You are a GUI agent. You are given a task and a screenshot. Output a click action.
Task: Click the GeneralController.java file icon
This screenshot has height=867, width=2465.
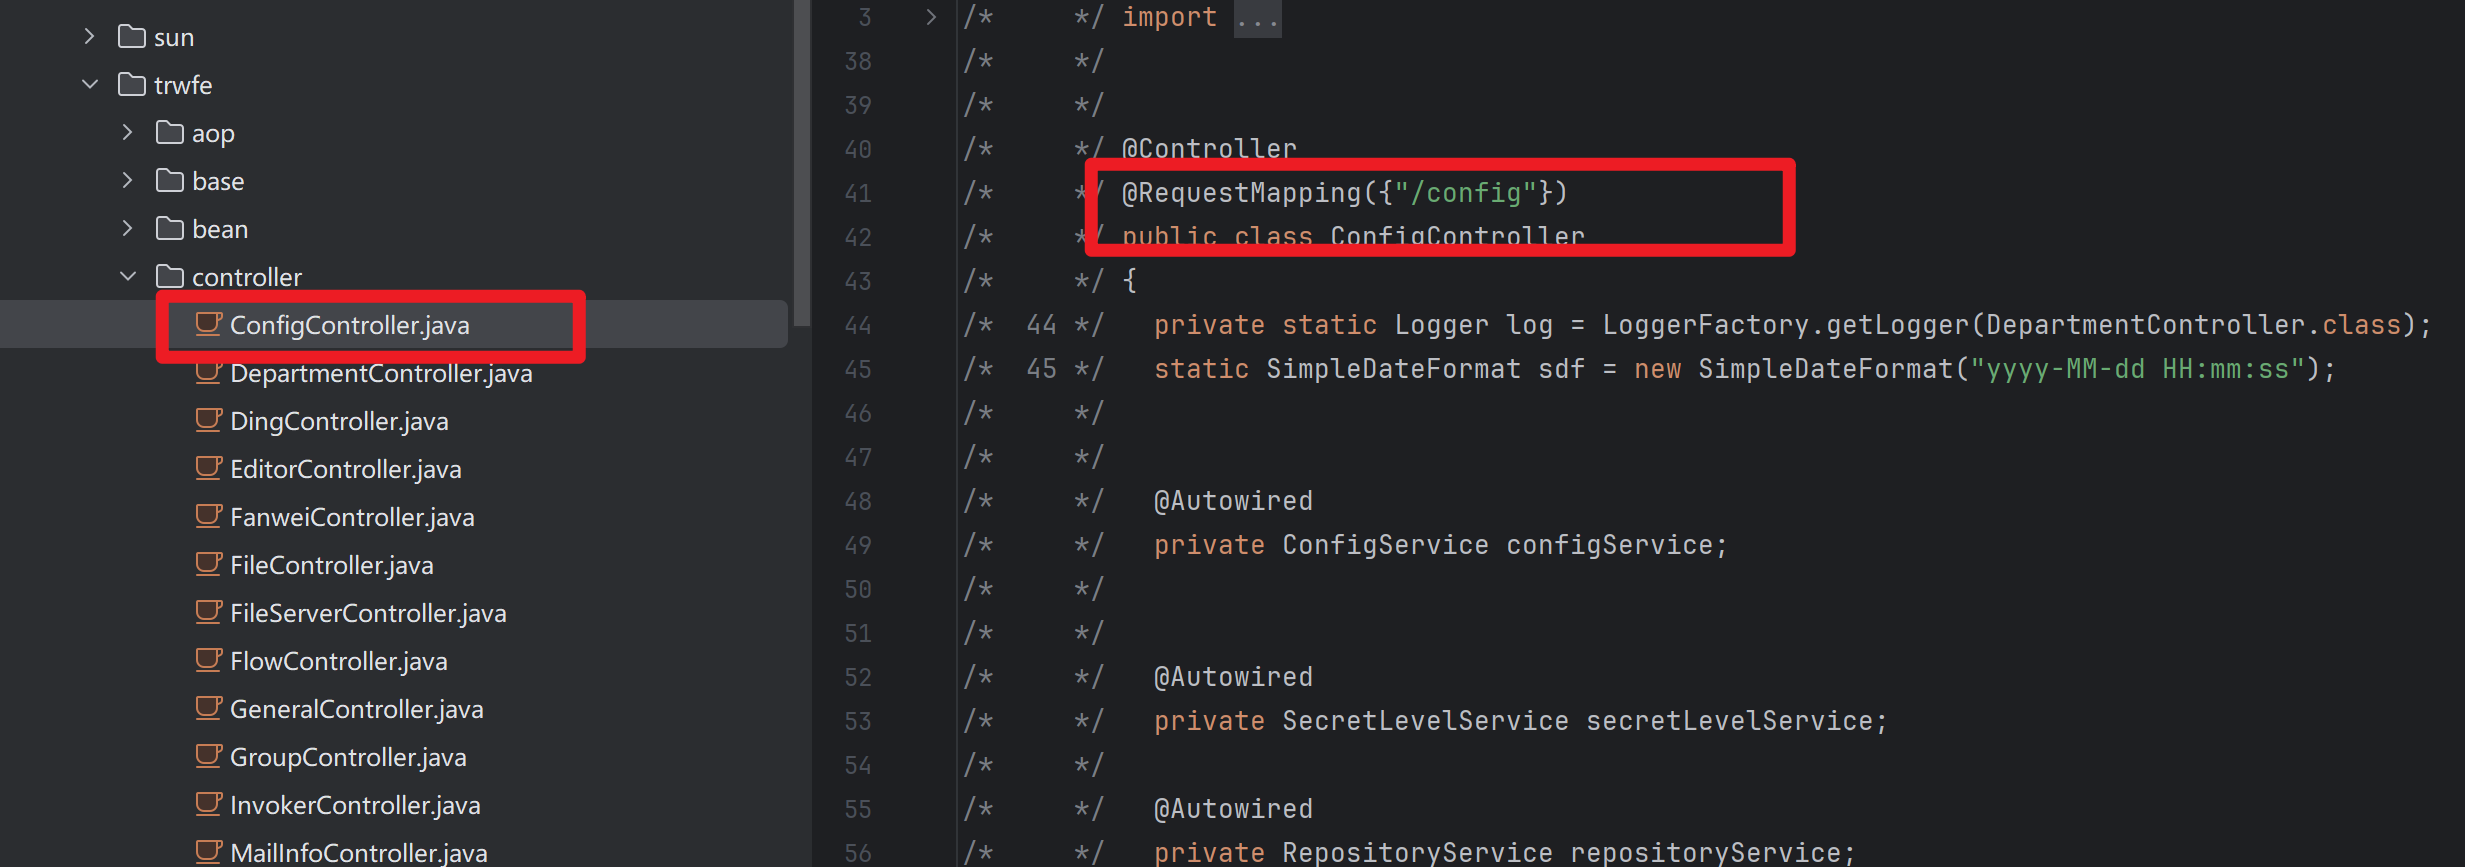tap(208, 709)
